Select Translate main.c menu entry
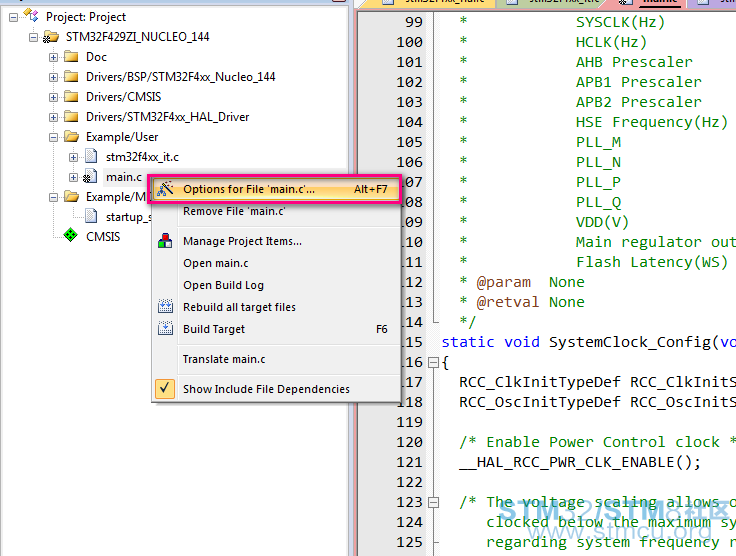Image resolution: width=736 pixels, height=556 pixels. pyautogui.click(x=276, y=359)
